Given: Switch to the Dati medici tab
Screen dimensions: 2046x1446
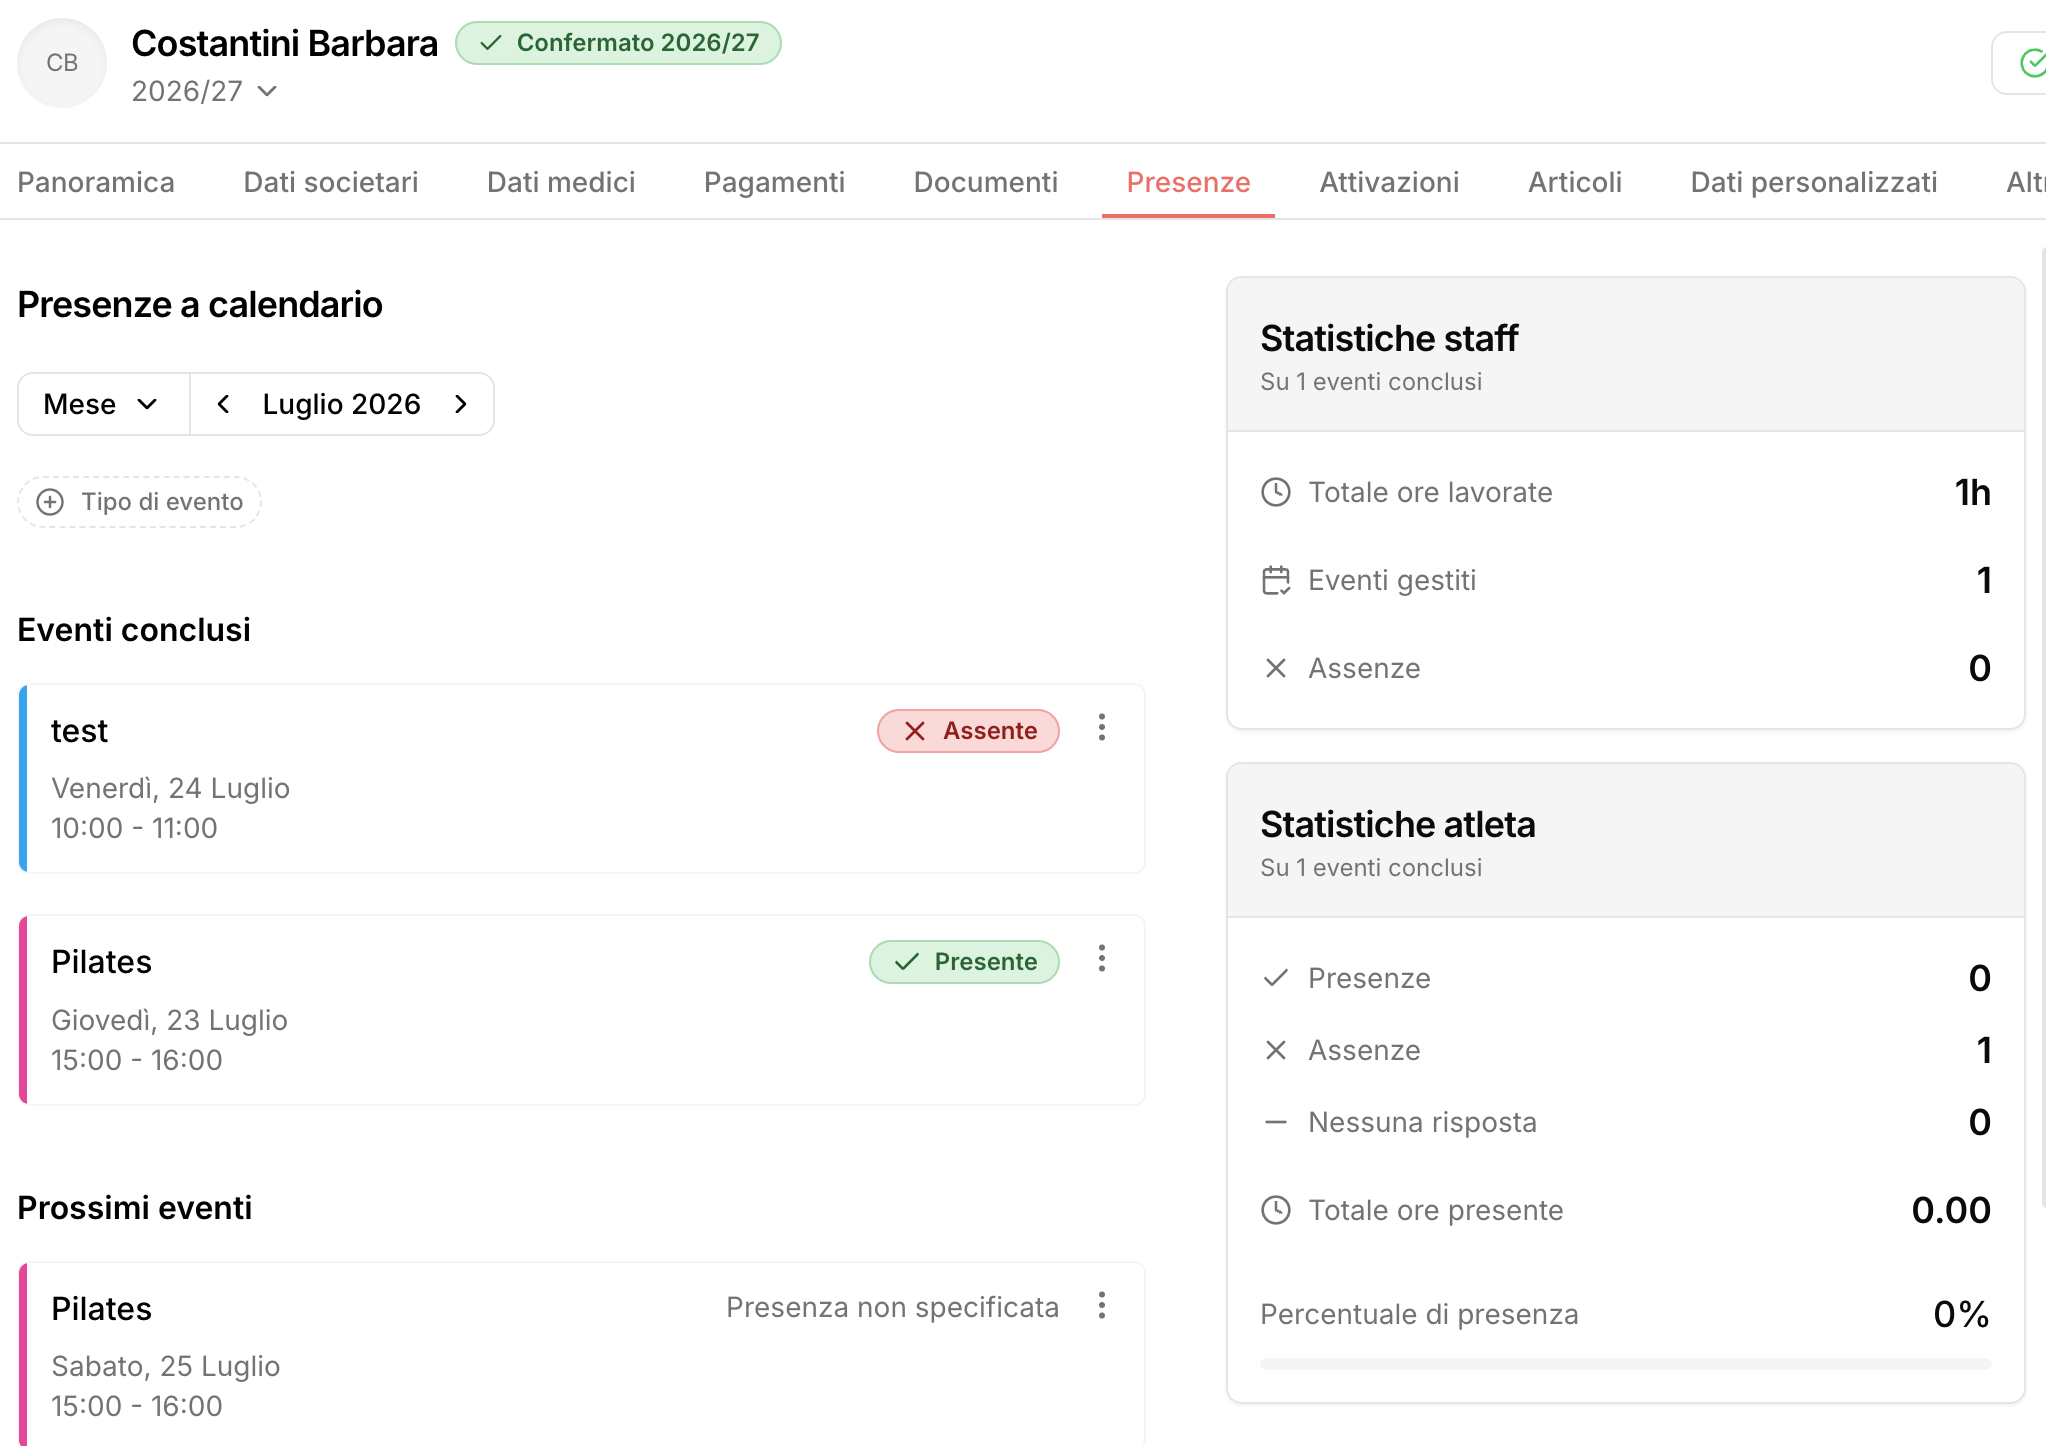Looking at the screenshot, I should coord(561,182).
